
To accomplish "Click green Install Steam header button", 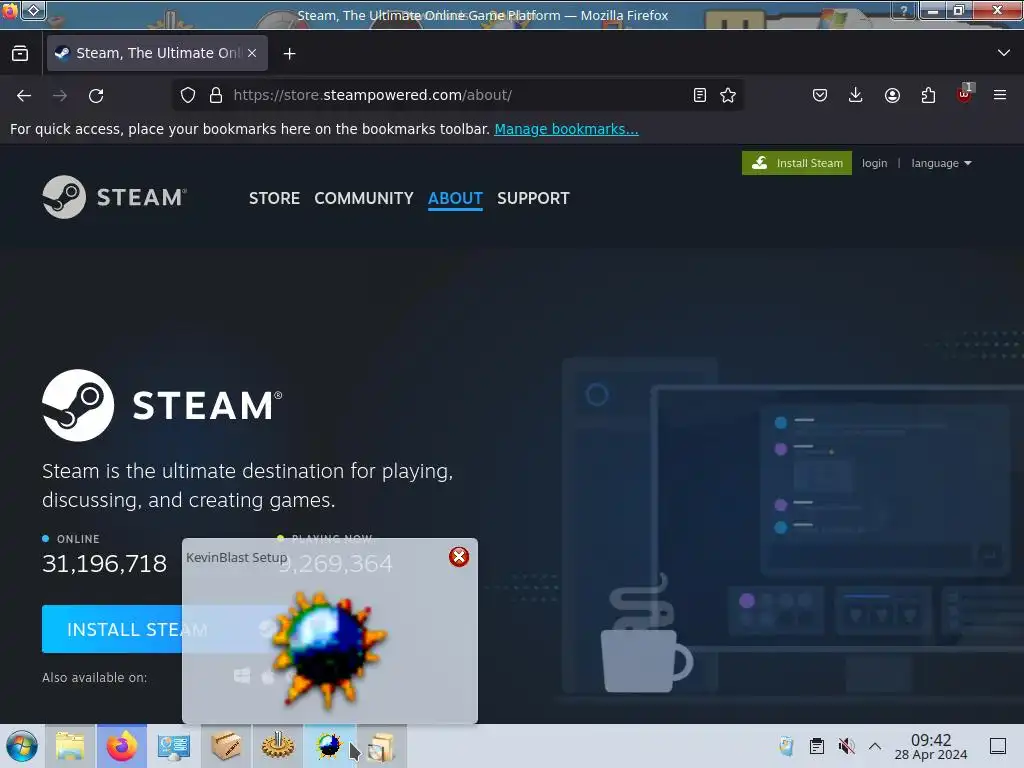I will point(797,163).
